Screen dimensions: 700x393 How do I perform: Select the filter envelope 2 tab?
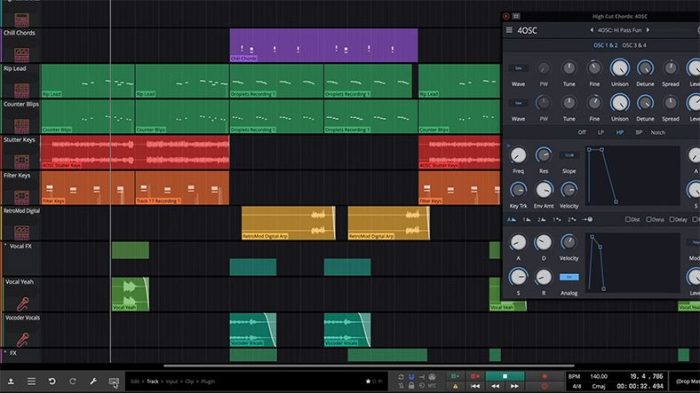pyautogui.click(x=542, y=219)
